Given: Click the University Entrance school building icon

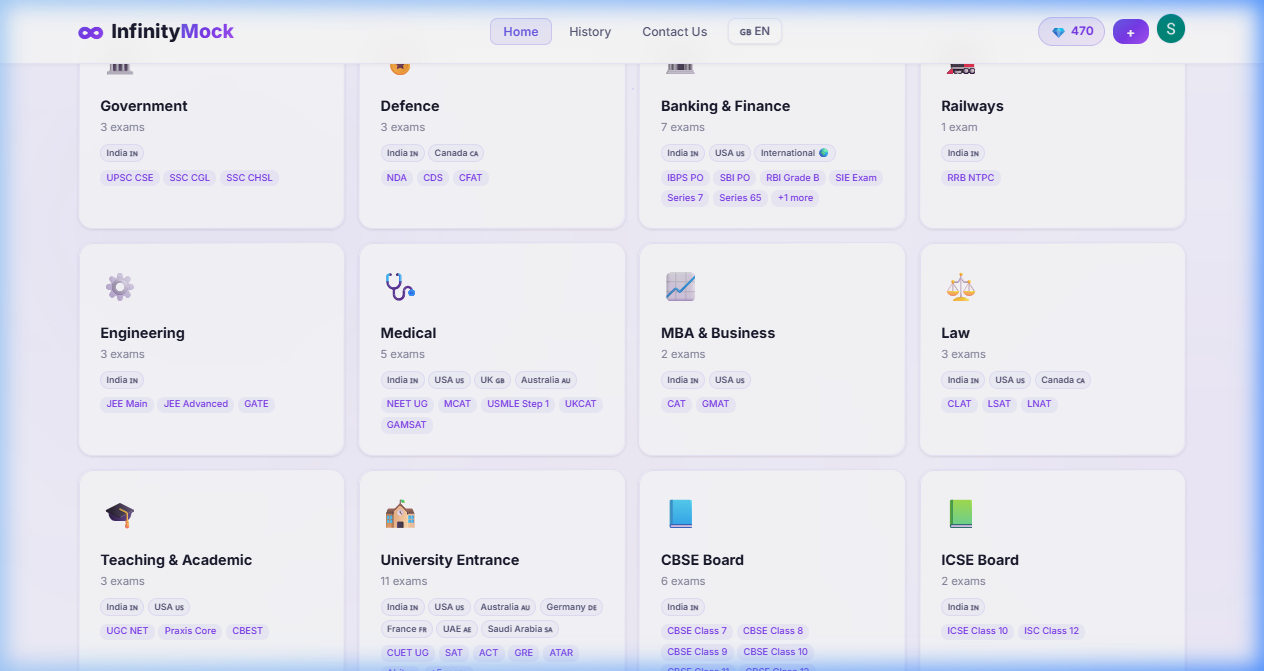Looking at the screenshot, I should click(x=400, y=514).
